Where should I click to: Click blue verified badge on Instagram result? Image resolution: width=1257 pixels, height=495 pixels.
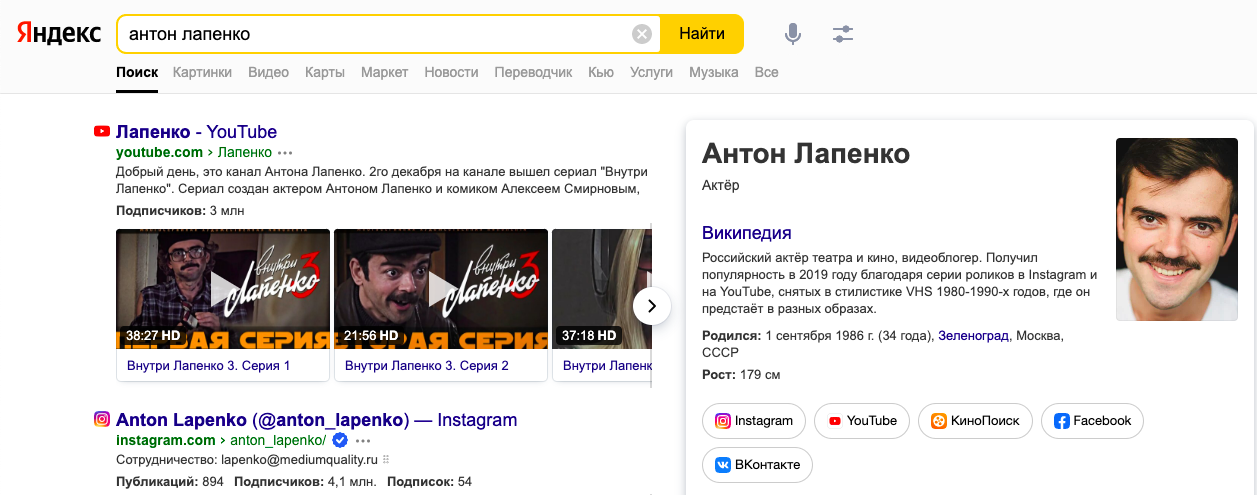click(340, 440)
